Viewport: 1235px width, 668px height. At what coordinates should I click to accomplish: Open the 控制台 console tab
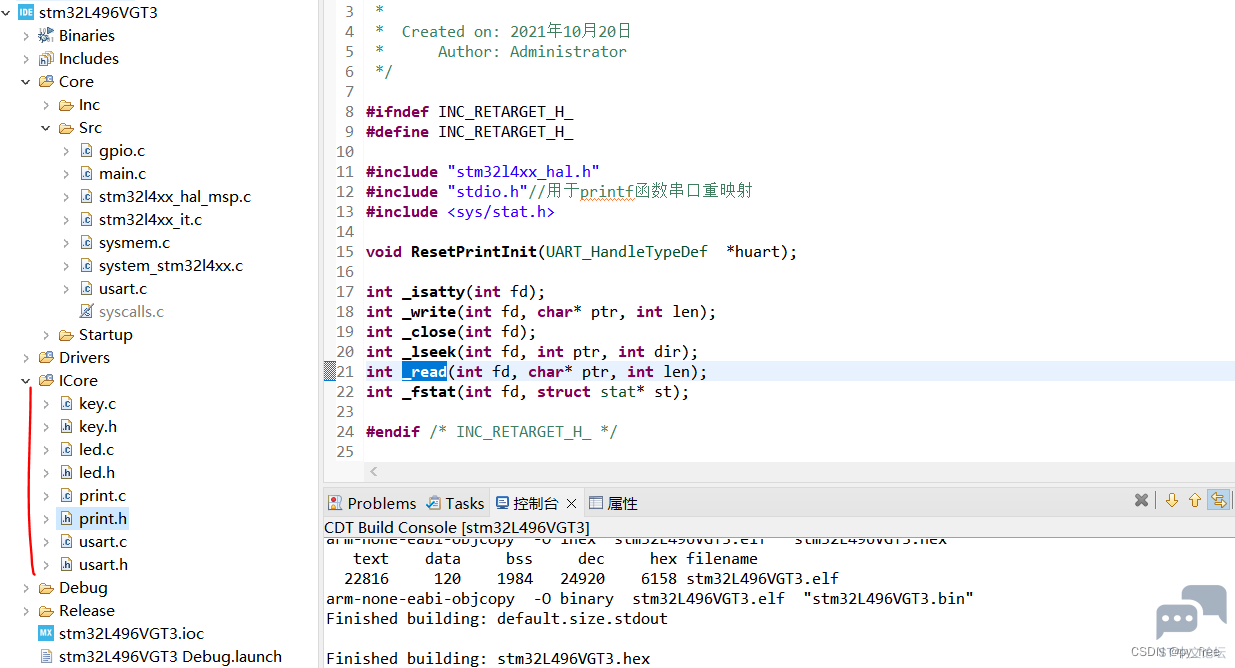(x=526, y=503)
